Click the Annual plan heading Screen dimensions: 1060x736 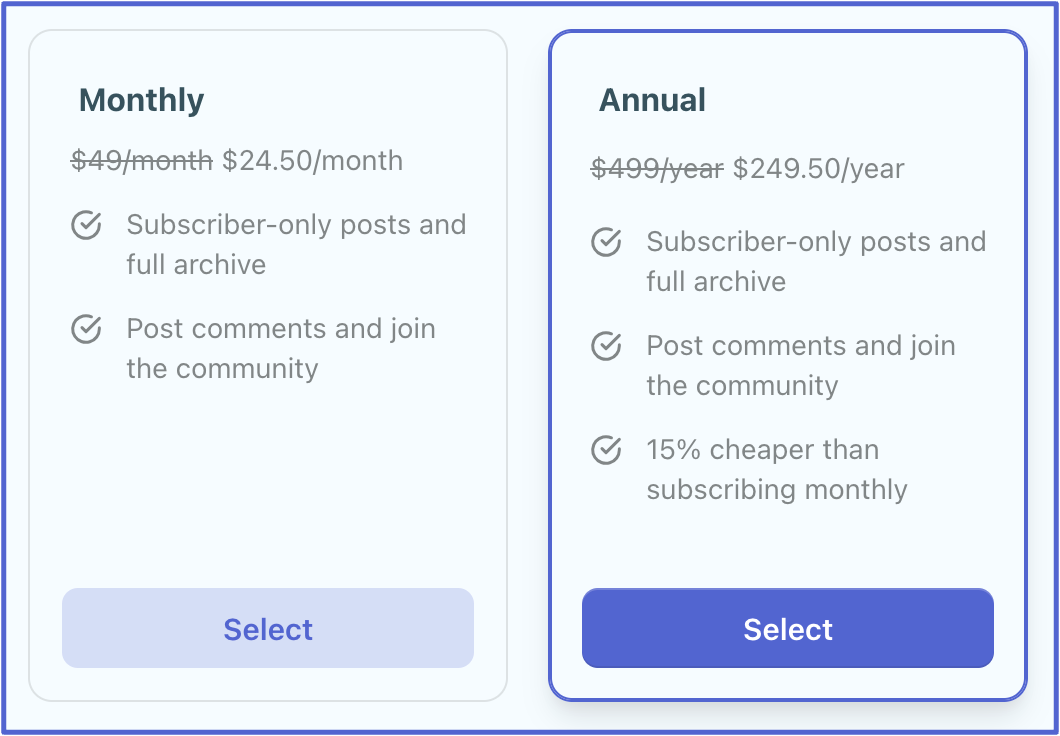(x=652, y=100)
